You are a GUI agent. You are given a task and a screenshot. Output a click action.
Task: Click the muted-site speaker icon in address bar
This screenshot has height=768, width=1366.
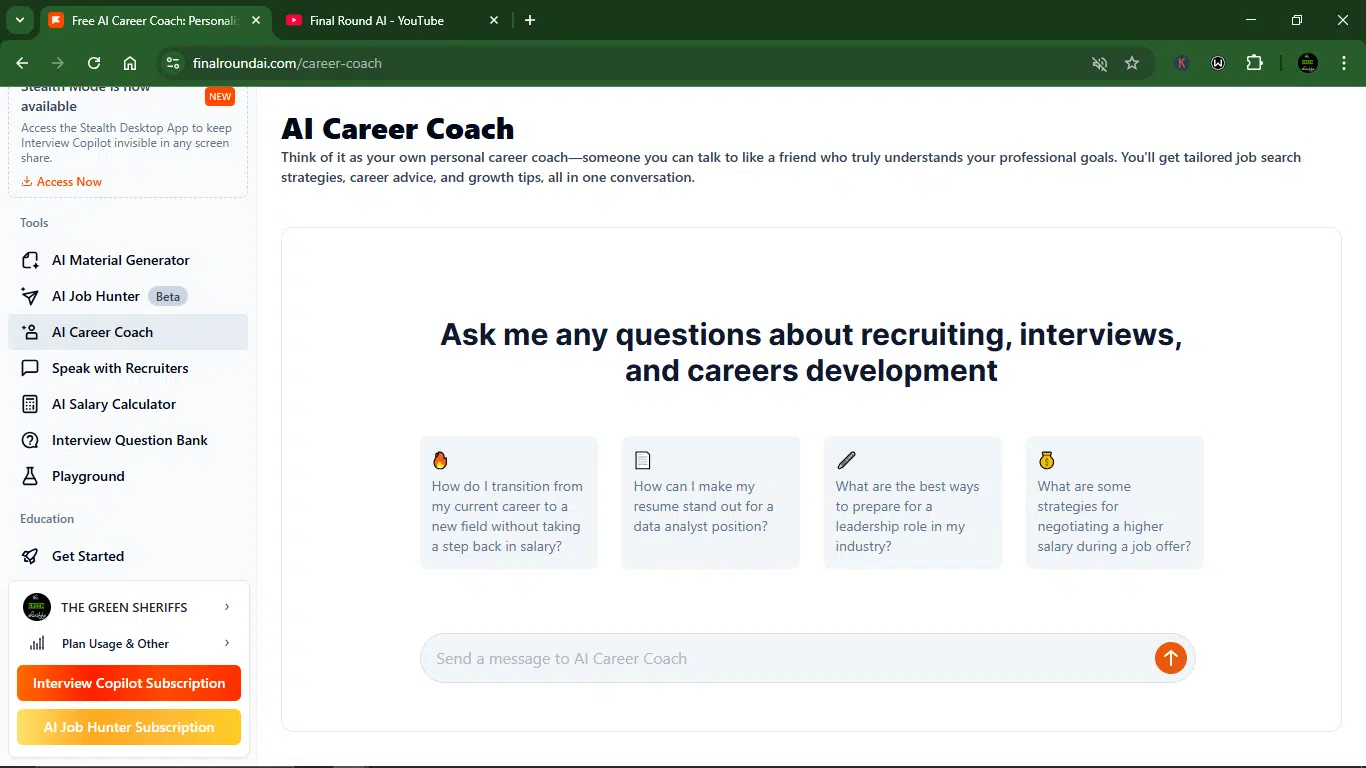pos(1099,63)
